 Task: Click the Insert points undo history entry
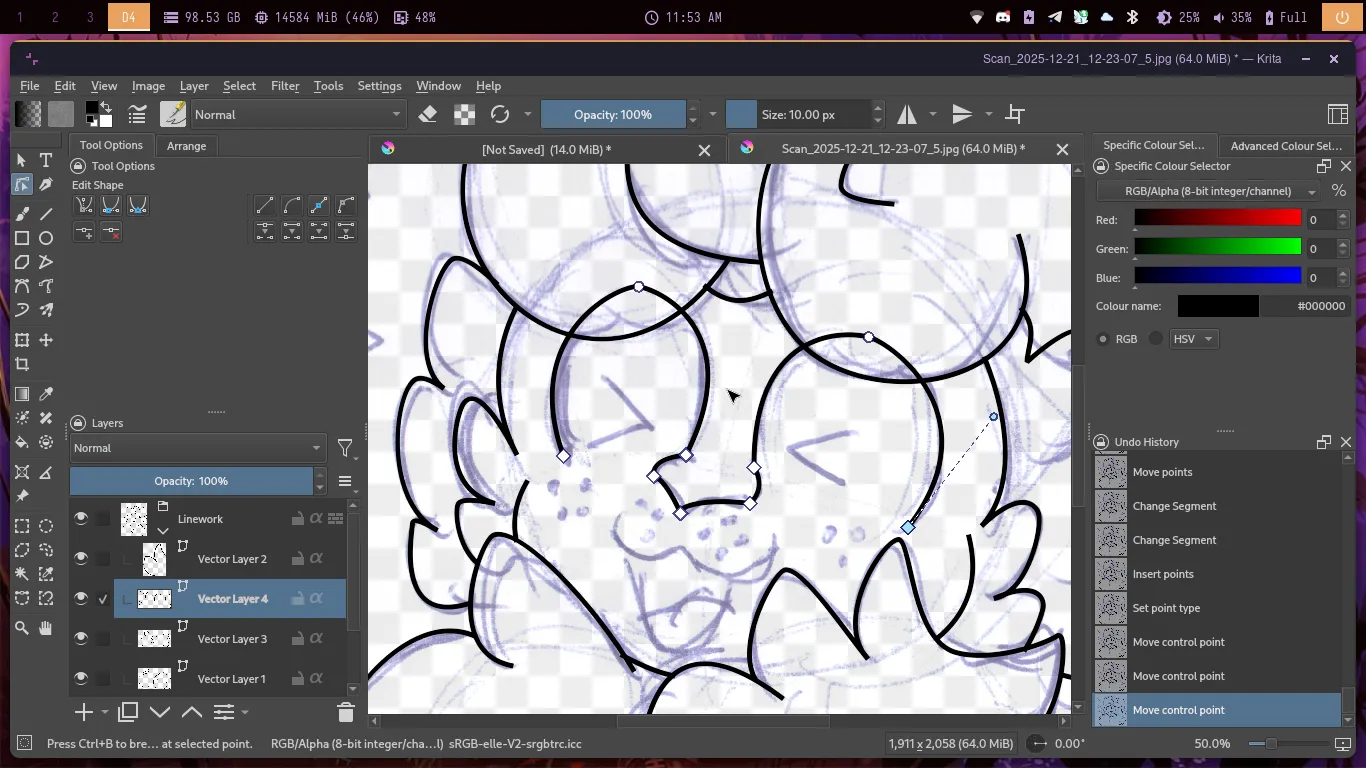(x=1163, y=574)
